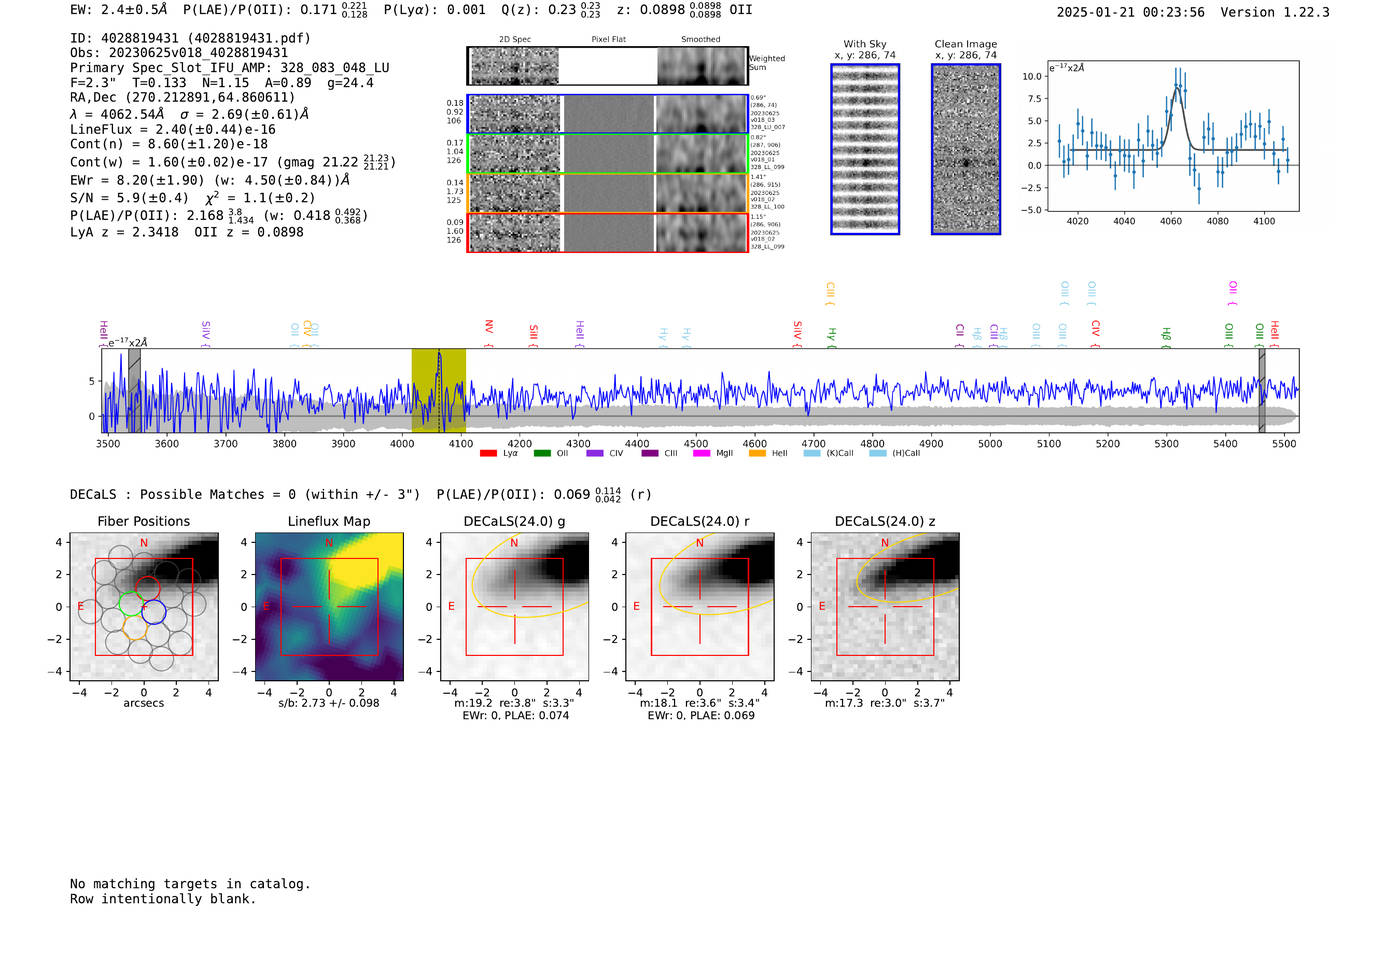Click the magenta MgII legend swatch

(x=701, y=453)
